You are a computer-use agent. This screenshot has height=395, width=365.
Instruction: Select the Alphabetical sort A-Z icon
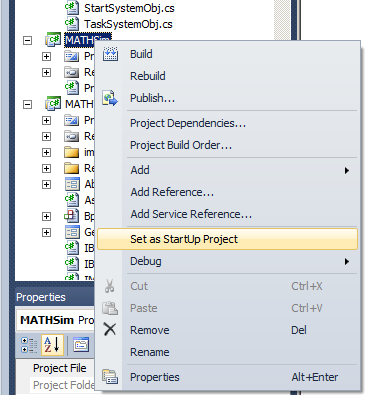point(52,345)
